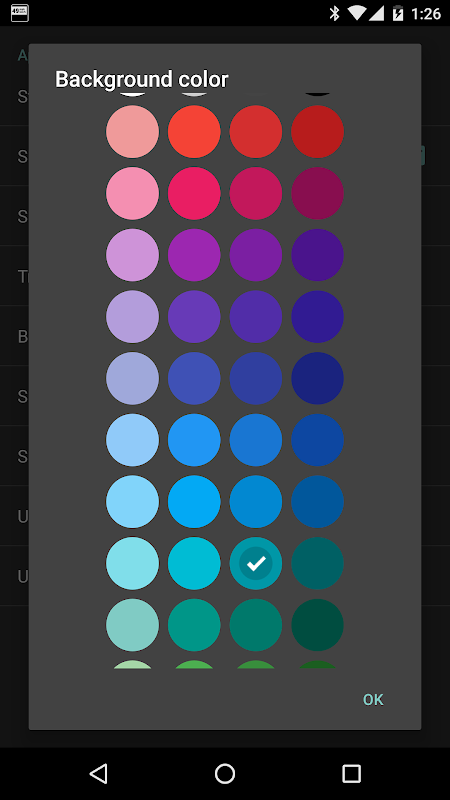
Task: Choose the medium light-blue 700 swatch
Action: point(256,502)
